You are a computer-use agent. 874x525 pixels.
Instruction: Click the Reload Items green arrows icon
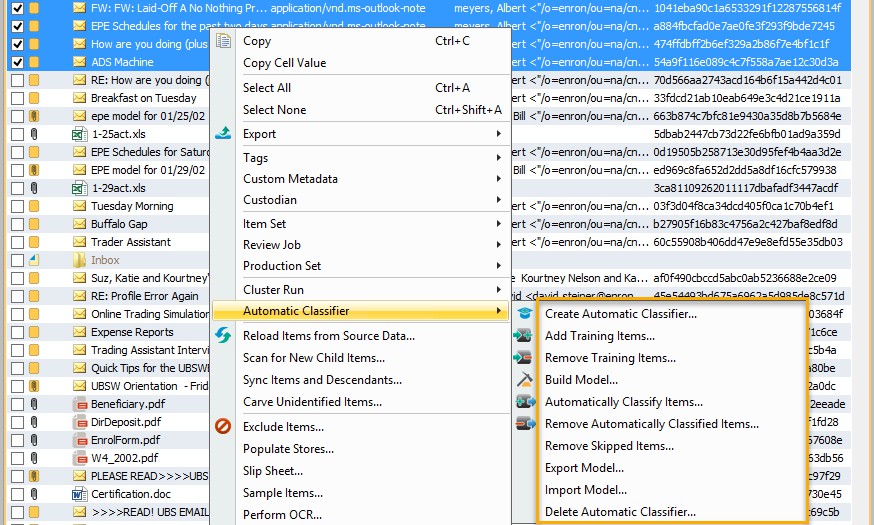(x=223, y=335)
